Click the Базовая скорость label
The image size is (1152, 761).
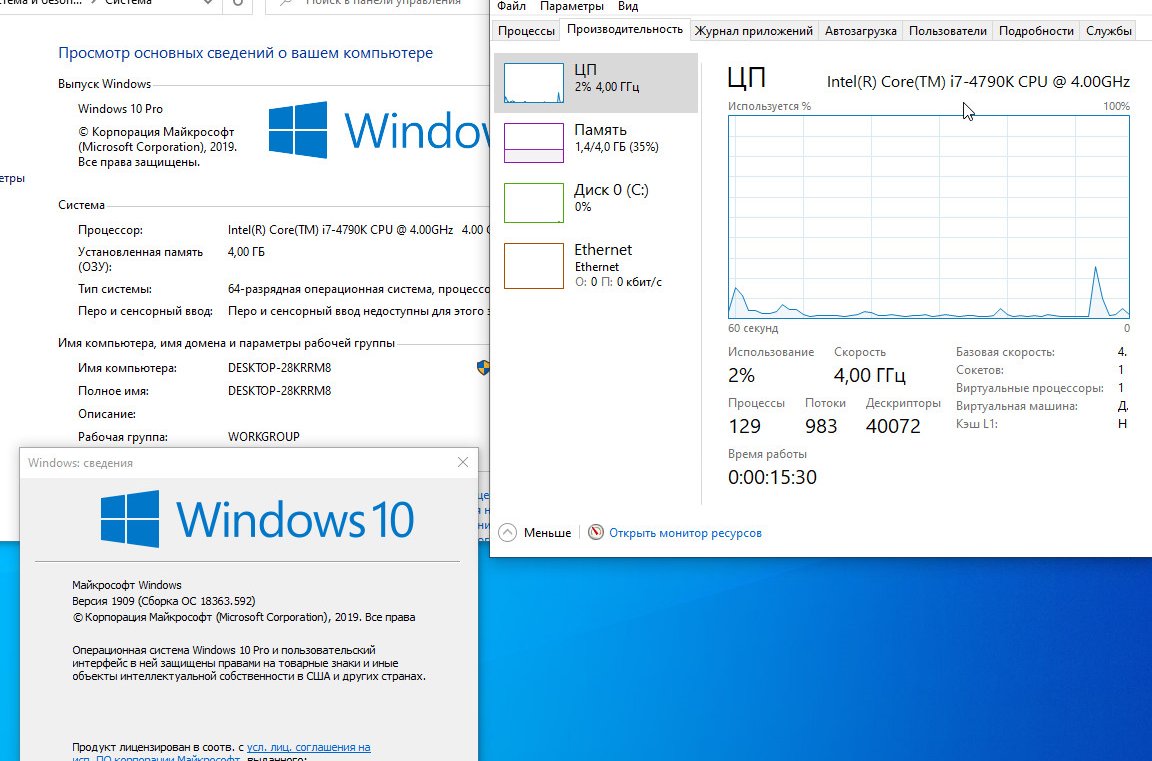1005,352
